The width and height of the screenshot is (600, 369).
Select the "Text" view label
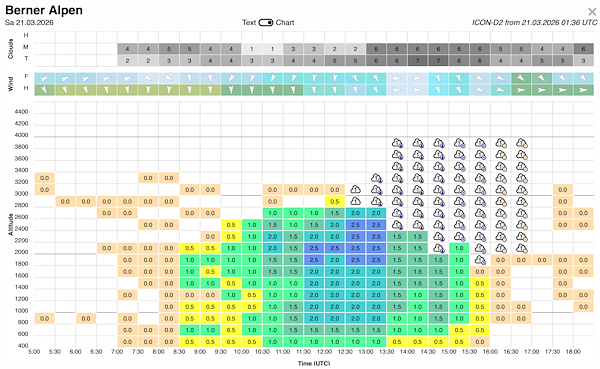[x=249, y=23]
